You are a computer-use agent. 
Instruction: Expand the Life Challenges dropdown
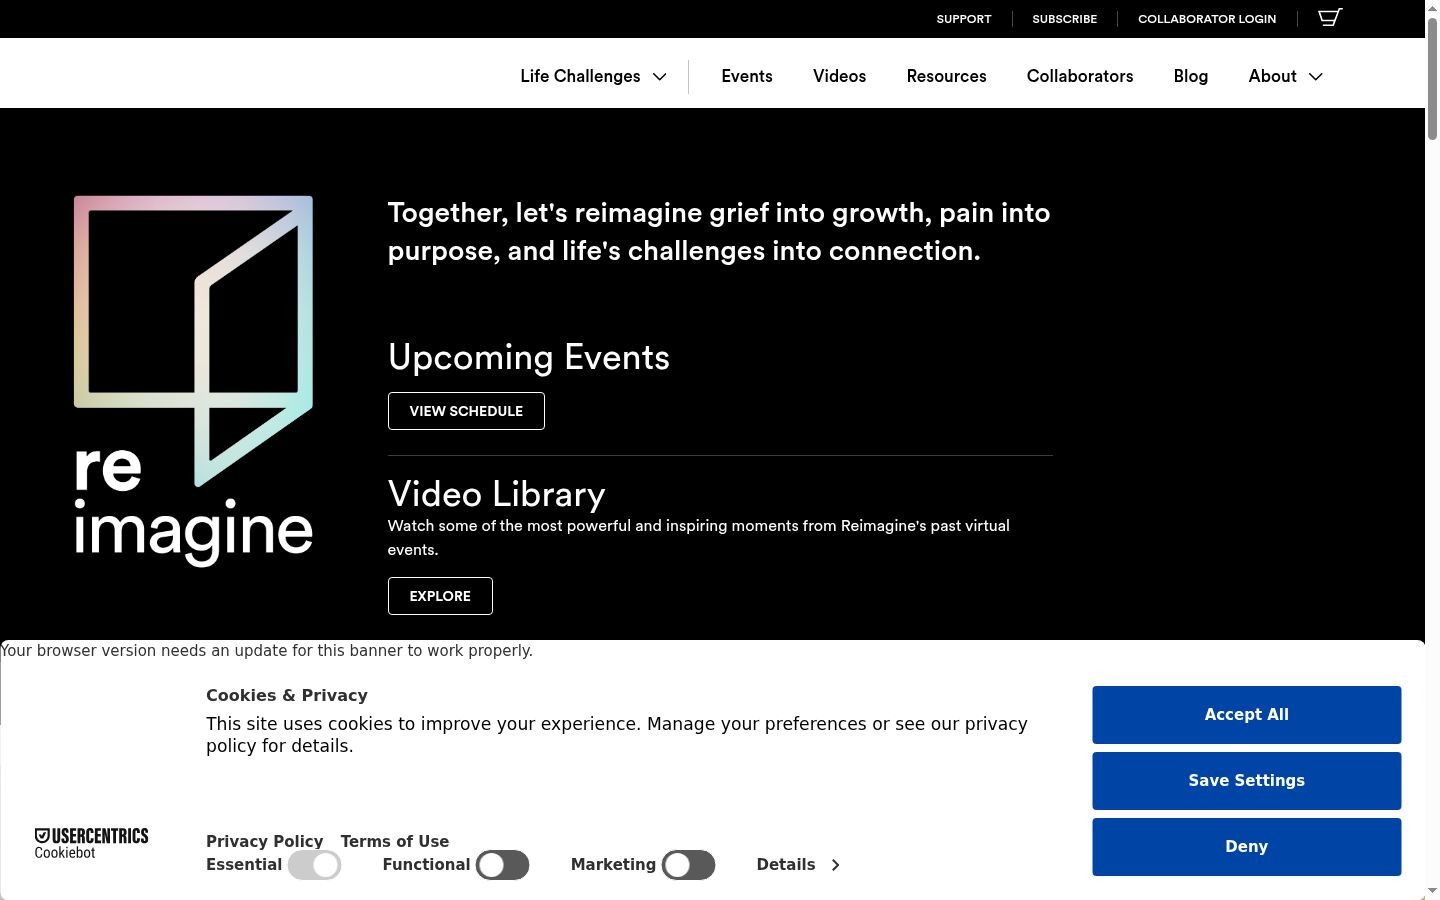pyautogui.click(x=593, y=76)
